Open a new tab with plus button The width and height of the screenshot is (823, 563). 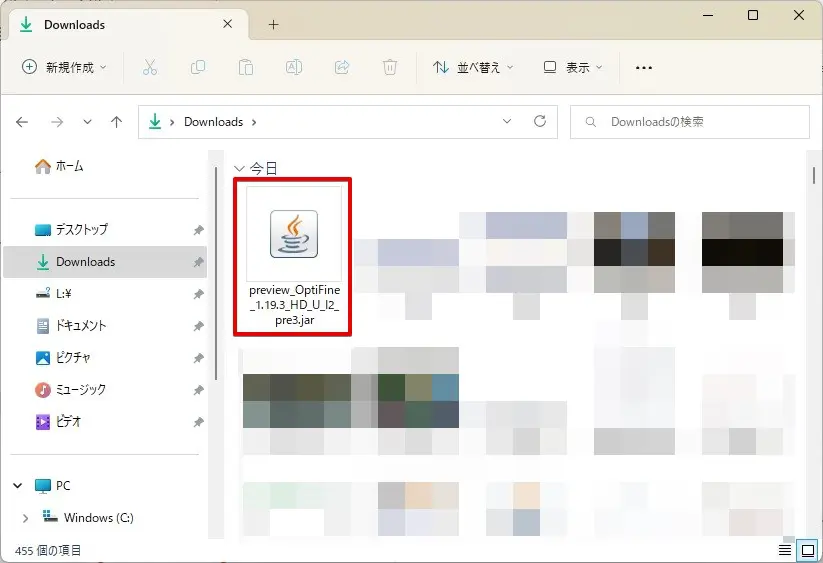273,24
